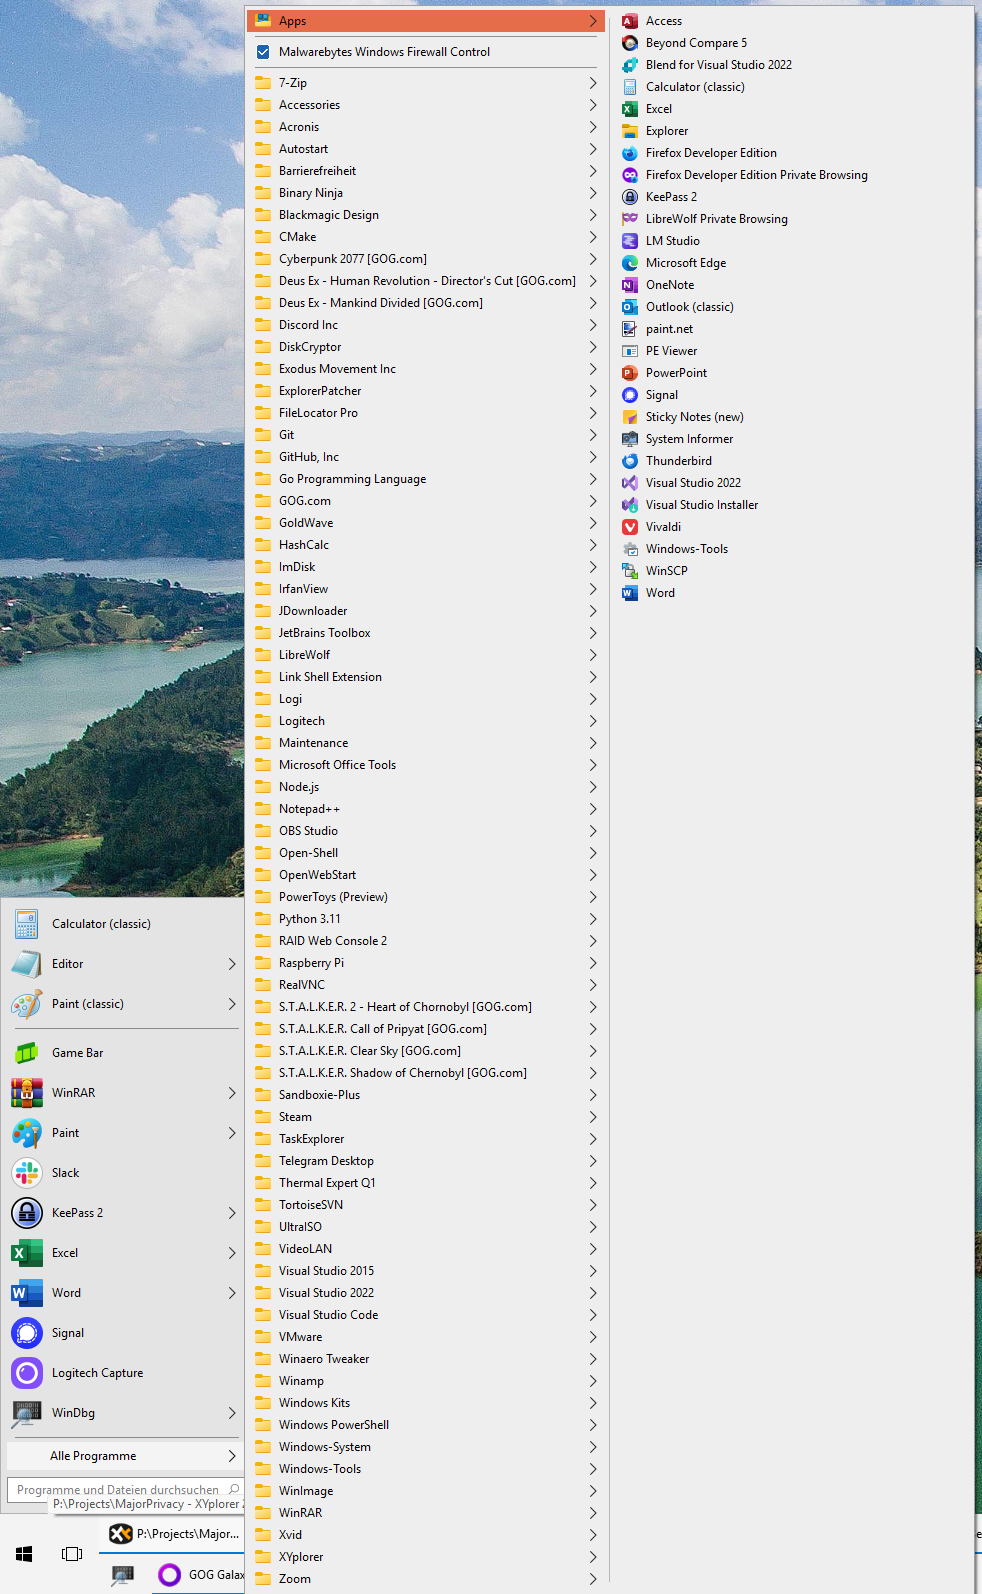Image resolution: width=982 pixels, height=1594 pixels.
Task: Open JetBrains Toolbox folder entry
Action: (x=425, y=633)
